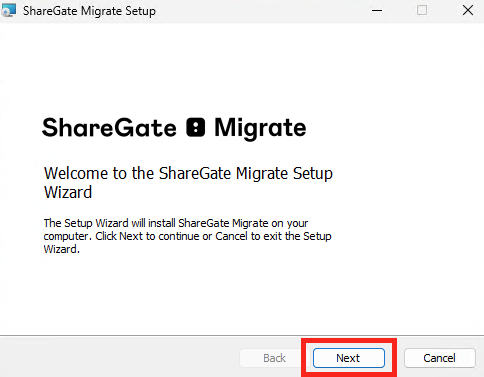Click Next to continue setup
Image resolution: width=484 pixels, height=377 pixels.
click(x=349, y=358)
